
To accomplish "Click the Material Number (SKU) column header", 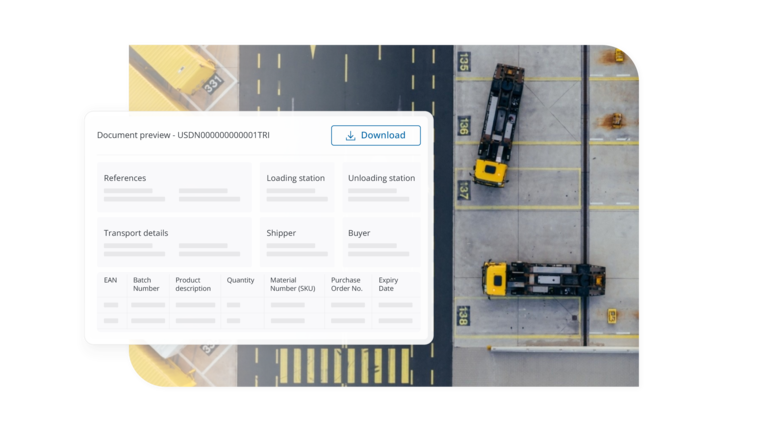I will click(x=292, y=284).
